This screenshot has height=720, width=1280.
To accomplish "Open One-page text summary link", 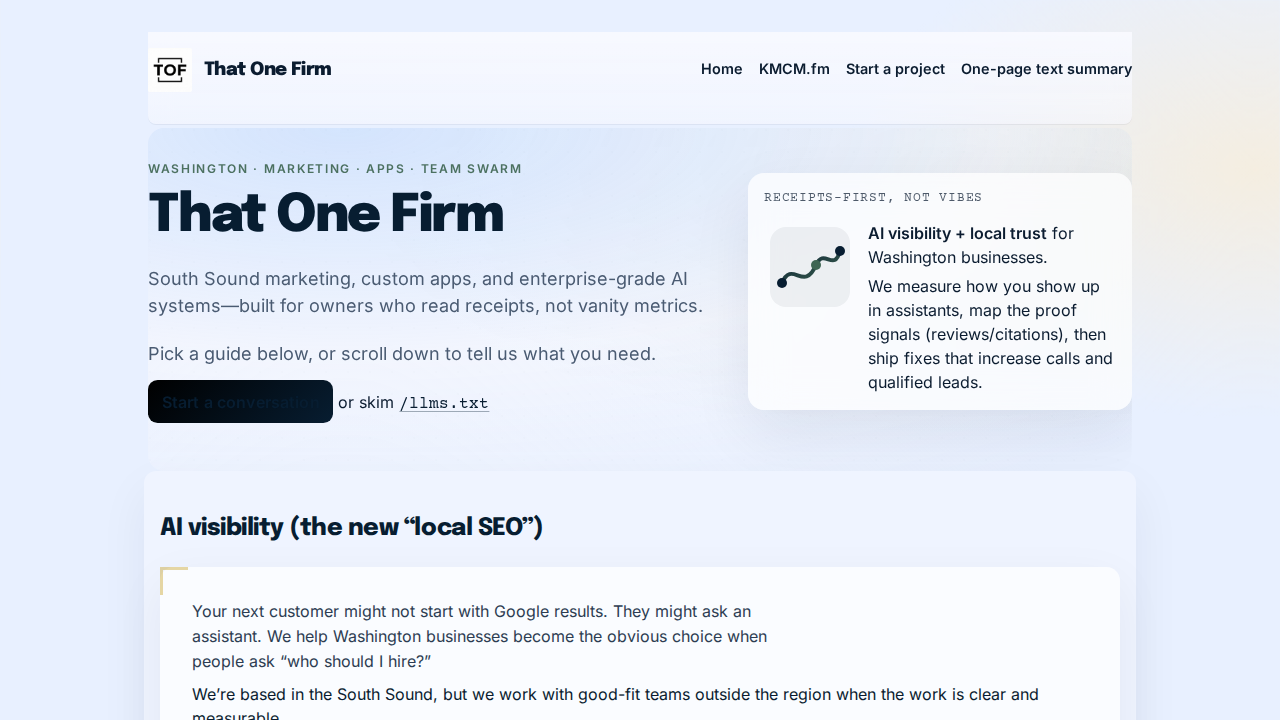I will point(1046,69).
